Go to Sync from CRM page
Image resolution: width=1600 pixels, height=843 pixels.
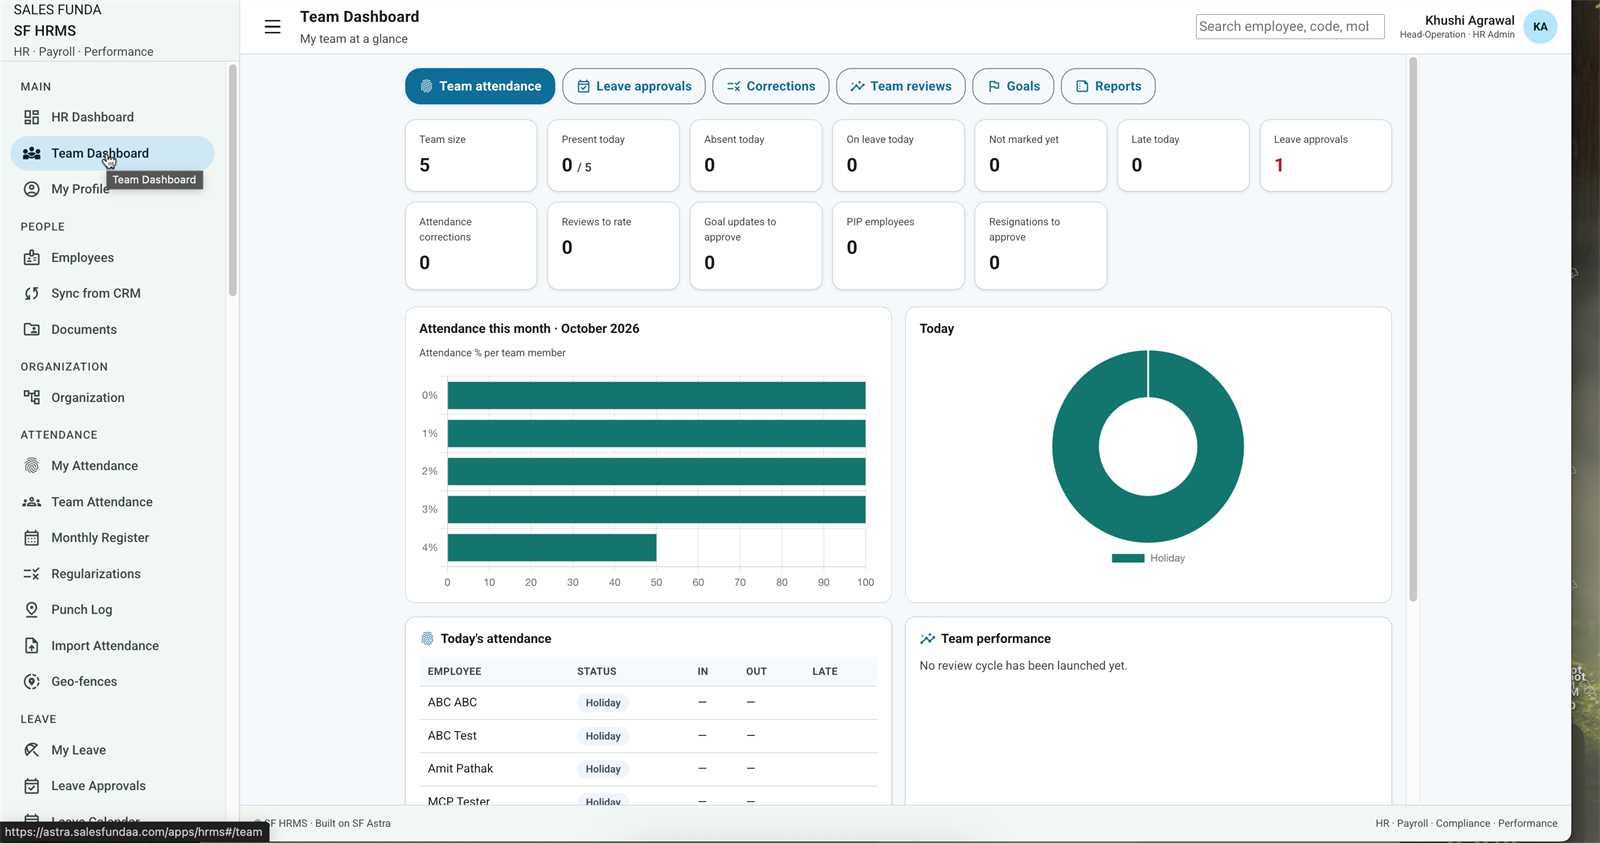(x=112, y=294)
